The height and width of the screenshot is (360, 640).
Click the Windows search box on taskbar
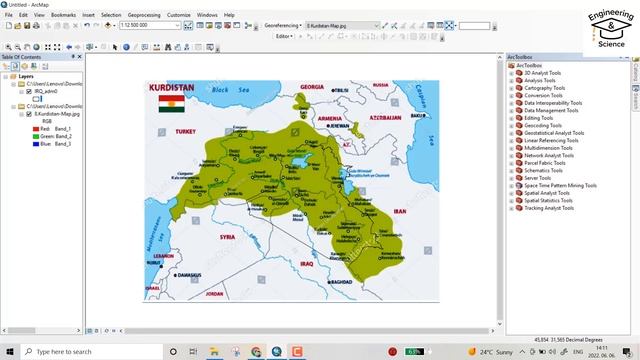(91, 351)
